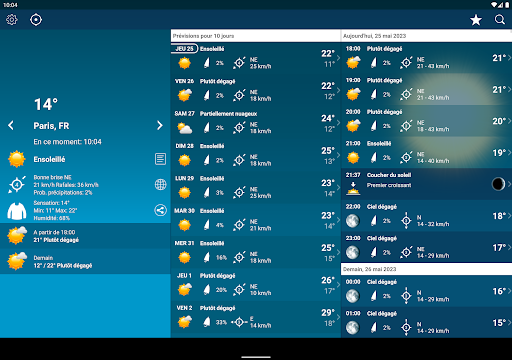Click the sweater clothing icon

(17, 211)
